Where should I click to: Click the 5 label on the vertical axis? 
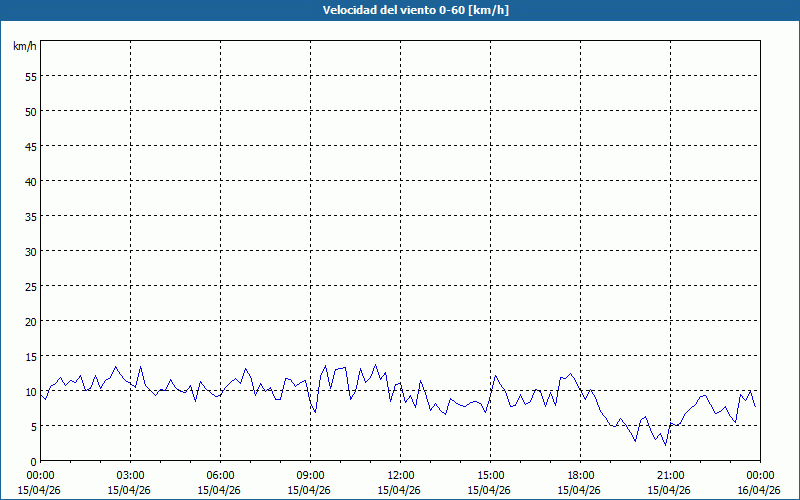[33, 426]
